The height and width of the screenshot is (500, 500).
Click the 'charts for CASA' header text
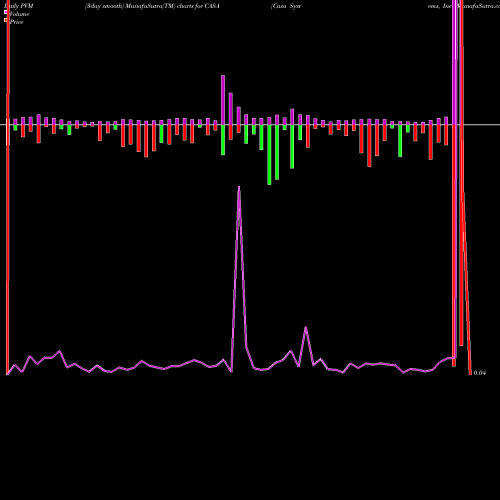point(198,6)
